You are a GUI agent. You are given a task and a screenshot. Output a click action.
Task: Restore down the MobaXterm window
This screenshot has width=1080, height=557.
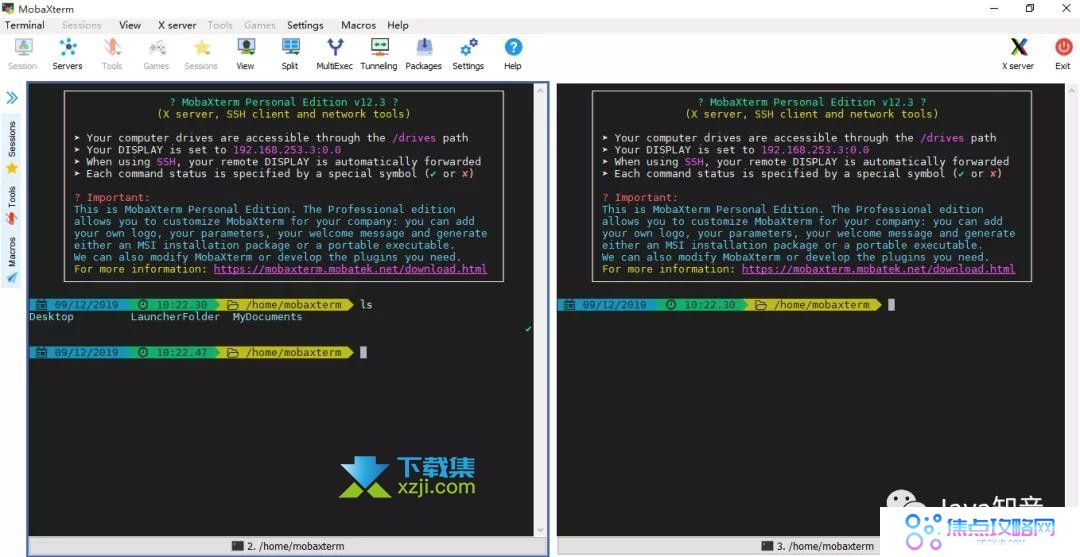click(1030, 9)
